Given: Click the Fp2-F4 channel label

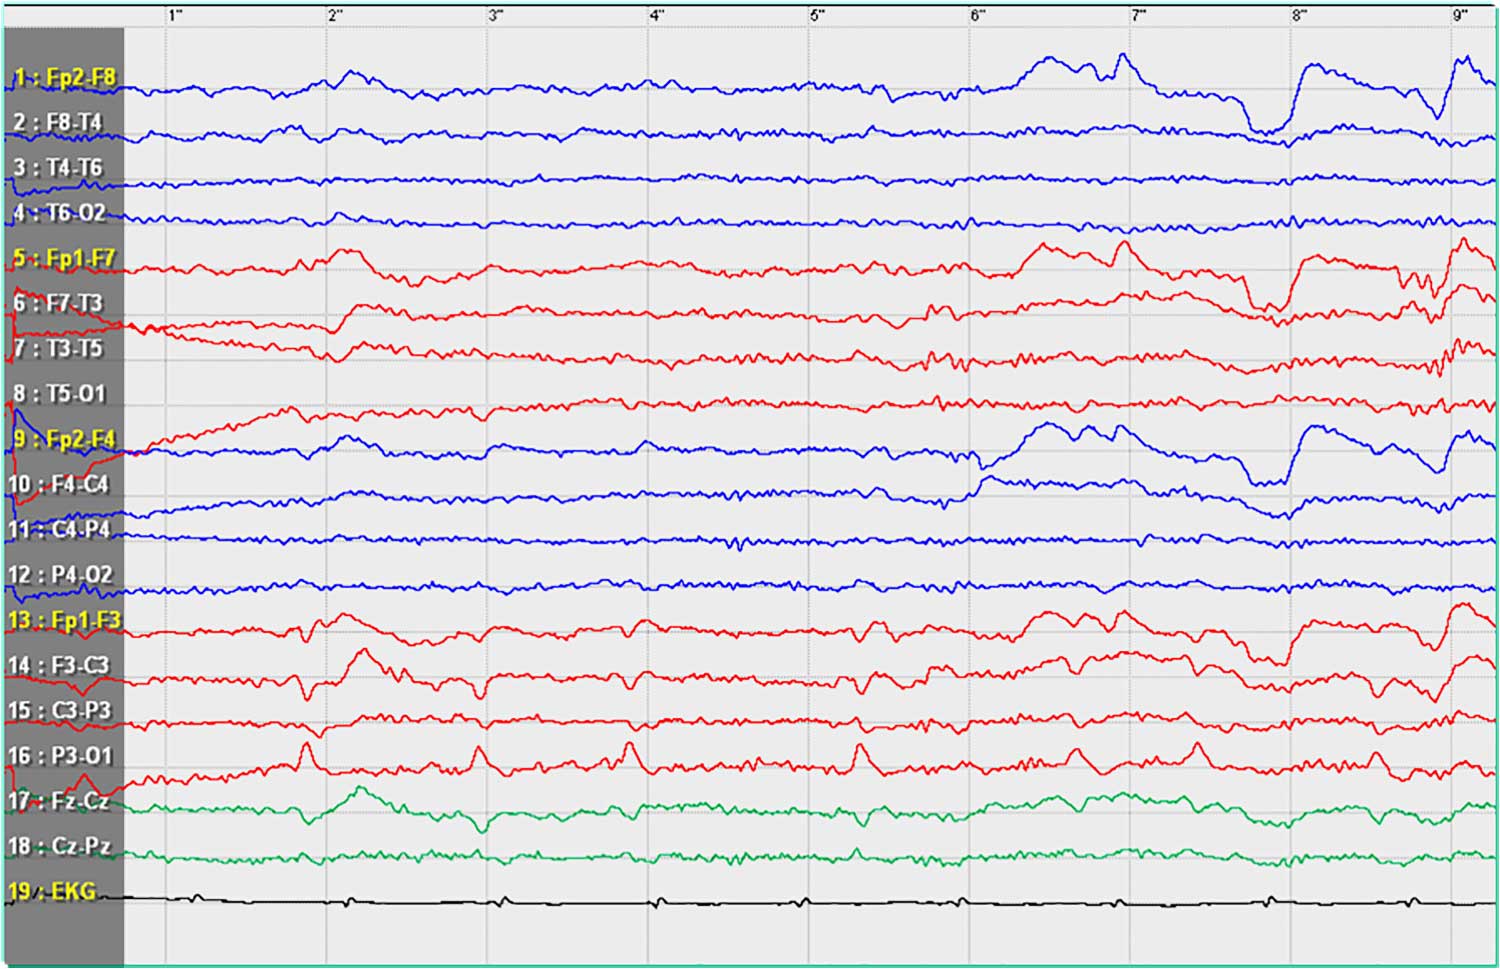Looking at the screenshot, I should tap(64, 439).
